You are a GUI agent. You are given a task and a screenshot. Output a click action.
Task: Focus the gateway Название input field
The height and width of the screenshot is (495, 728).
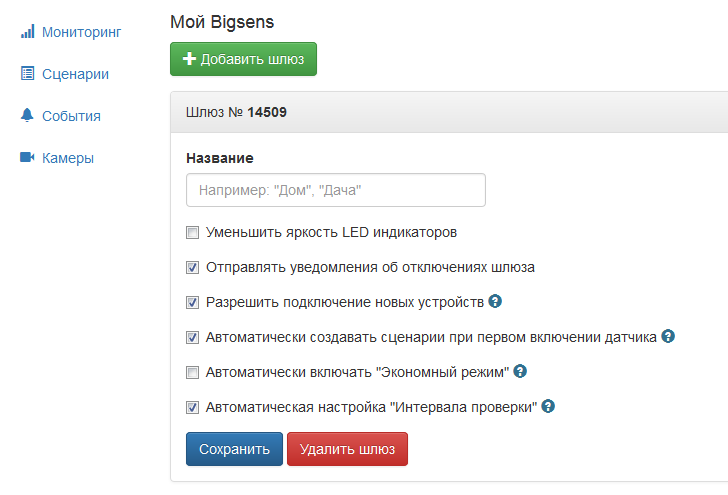pyautogui.click(x=335, y=189)
